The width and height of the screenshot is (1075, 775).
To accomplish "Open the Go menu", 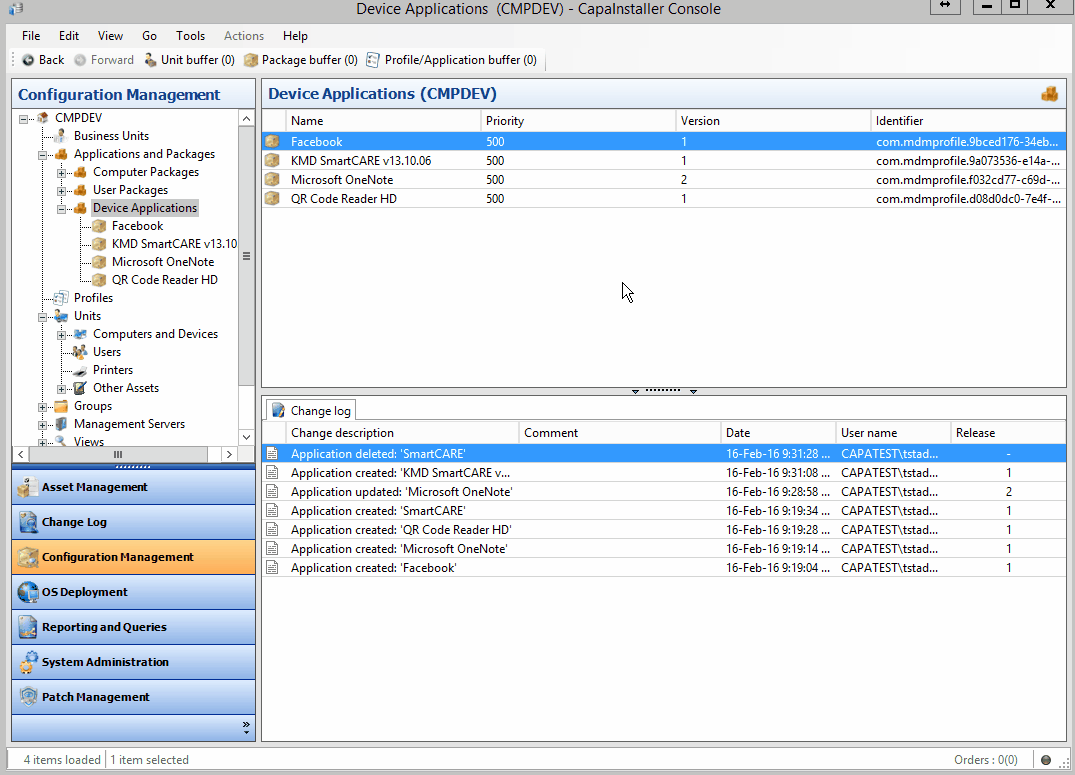I will pos(149,36).
